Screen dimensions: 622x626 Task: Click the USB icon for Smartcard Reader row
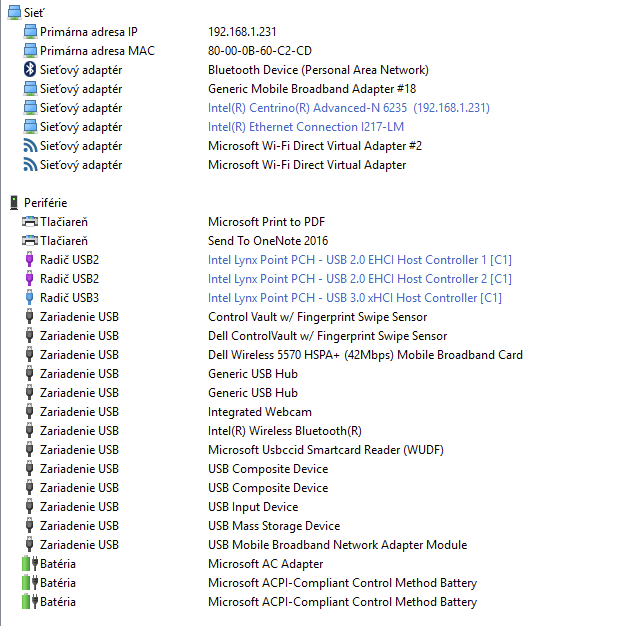click(x=30, y=450)
